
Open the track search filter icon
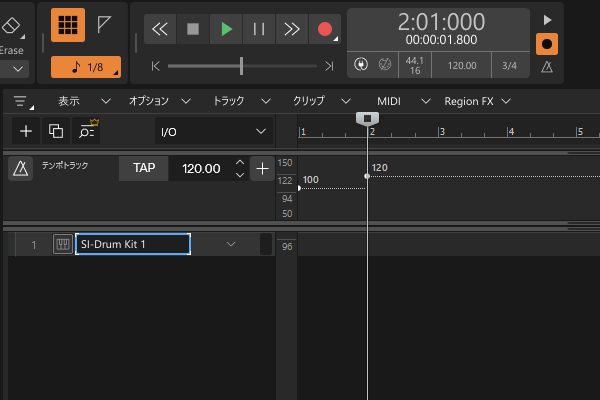(x=88, y=131)
